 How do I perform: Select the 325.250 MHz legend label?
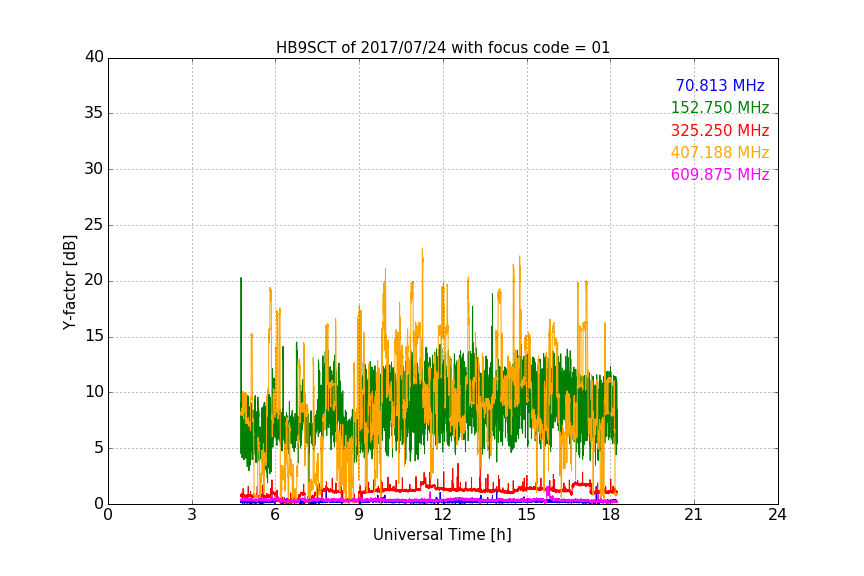[x=720, y=131]
